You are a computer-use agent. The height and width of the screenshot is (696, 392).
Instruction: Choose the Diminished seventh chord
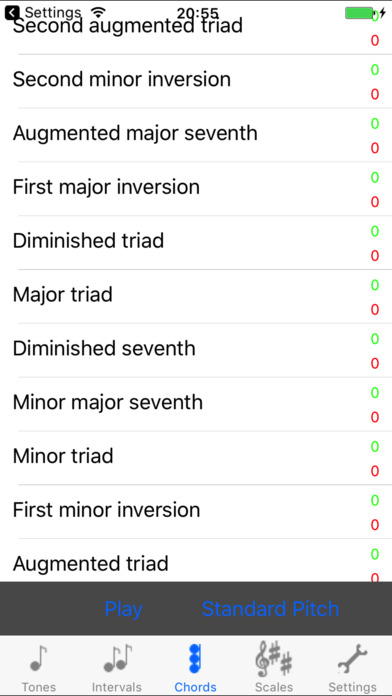click(196, 350)
